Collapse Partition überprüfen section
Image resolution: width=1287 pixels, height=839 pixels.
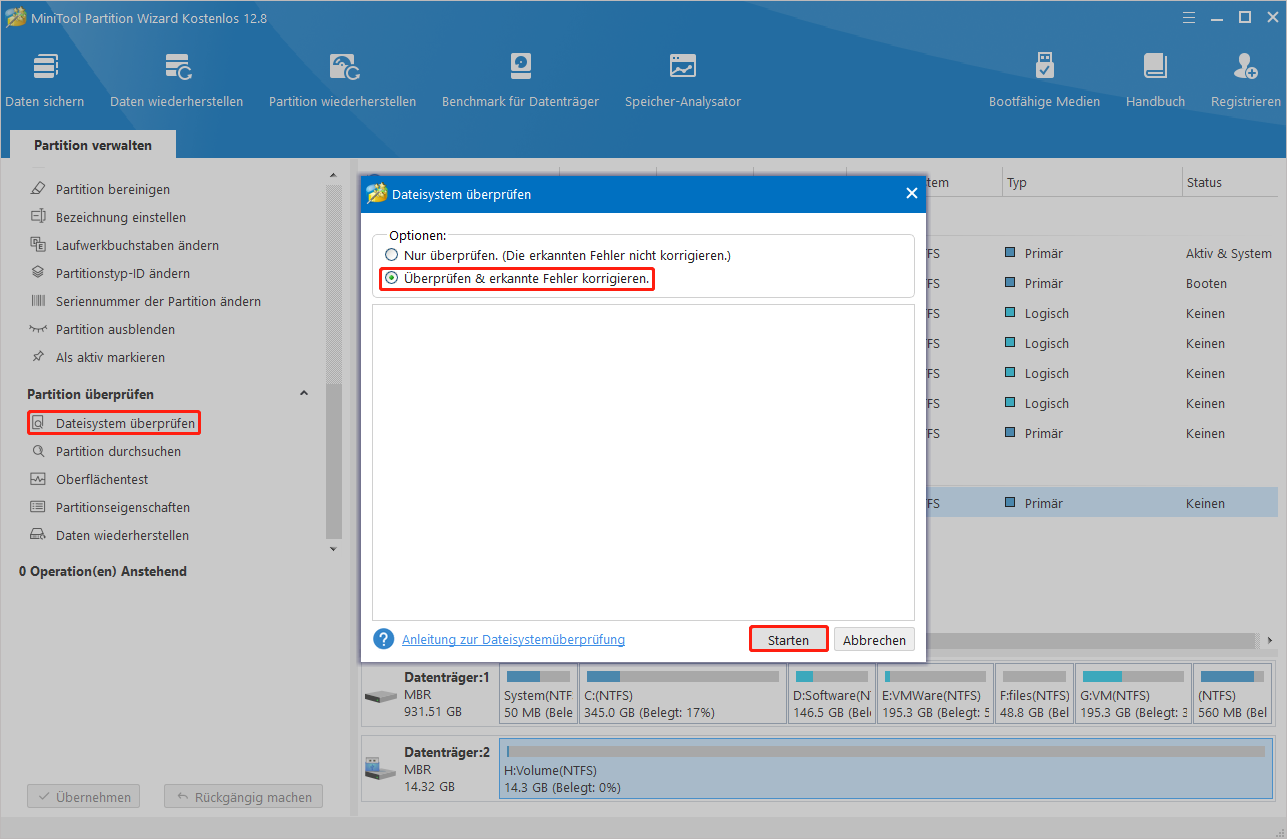[x=304, y=394]
